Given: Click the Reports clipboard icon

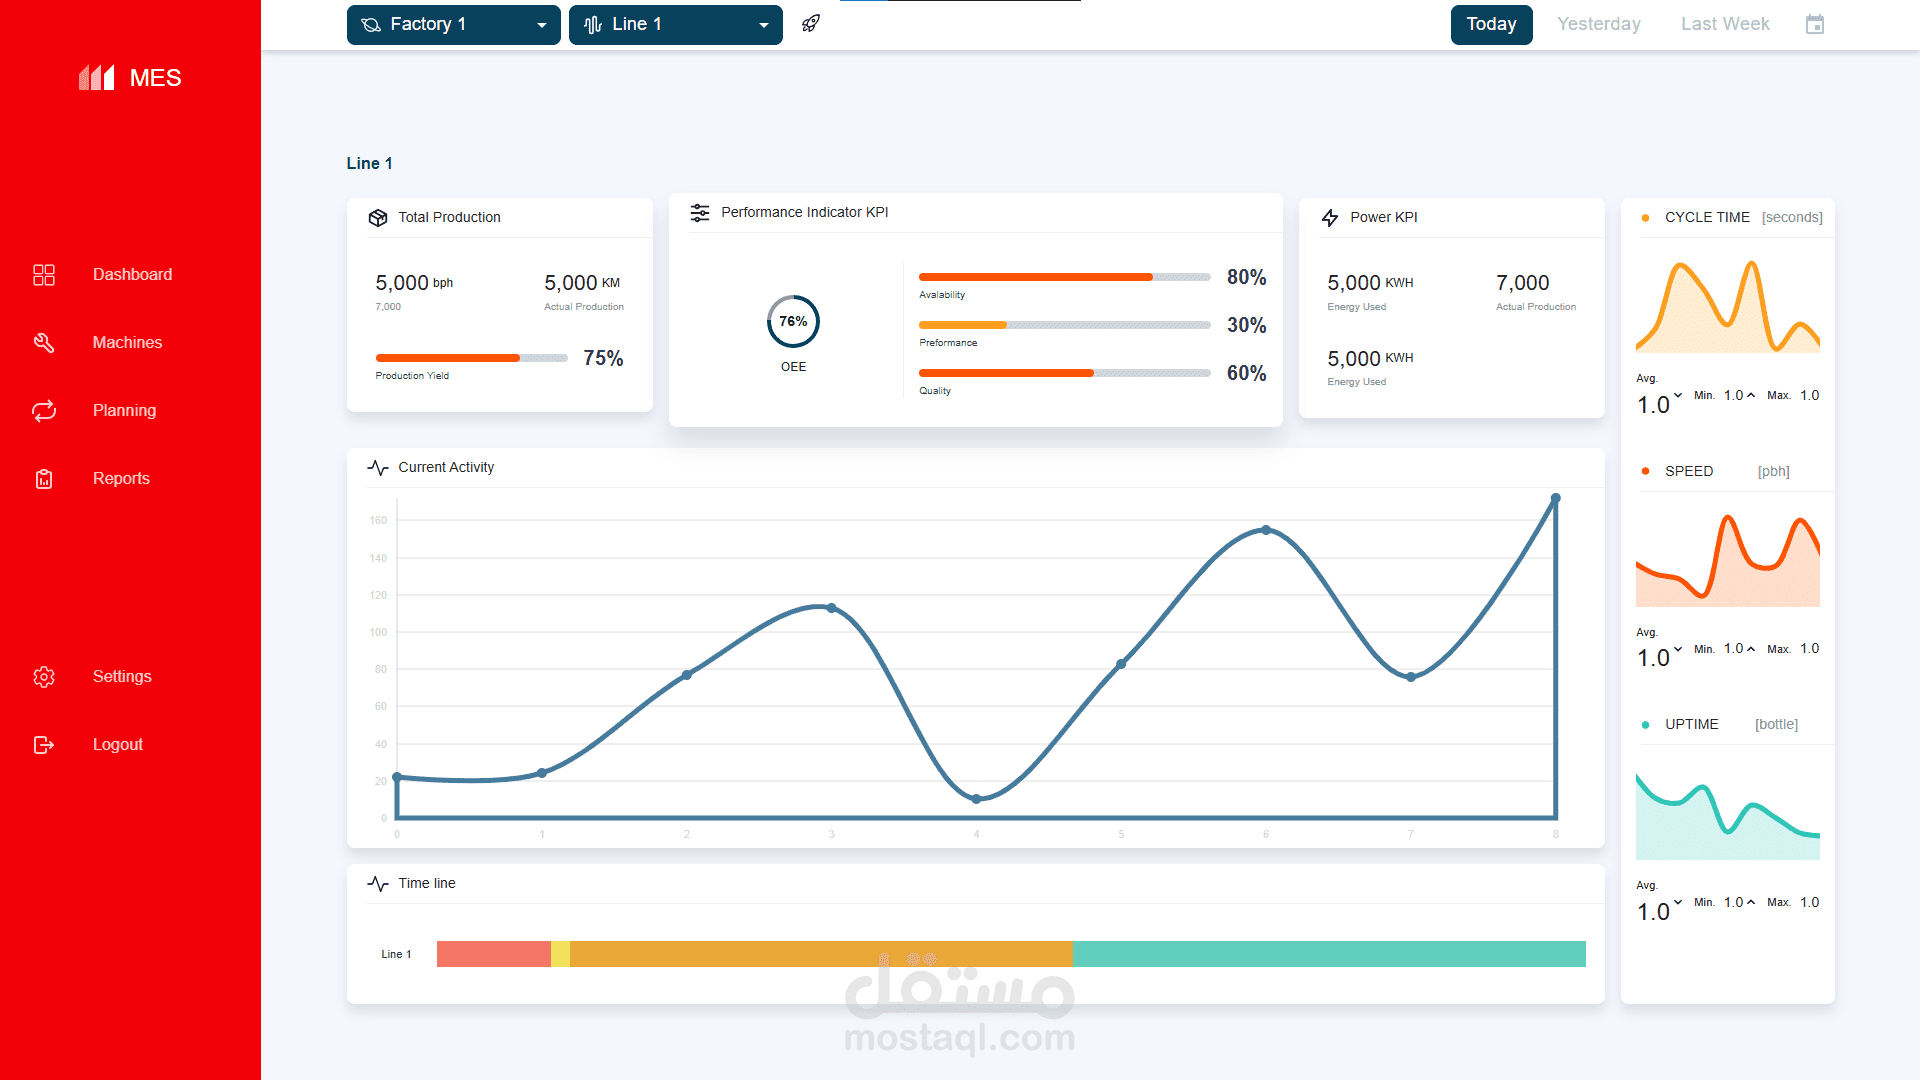Looking at the screenshot, I should tap(44, 479).
